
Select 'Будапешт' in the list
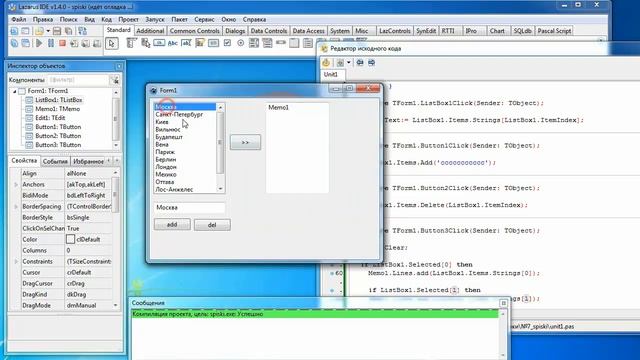pyautogui.click(x=169, y=137)
